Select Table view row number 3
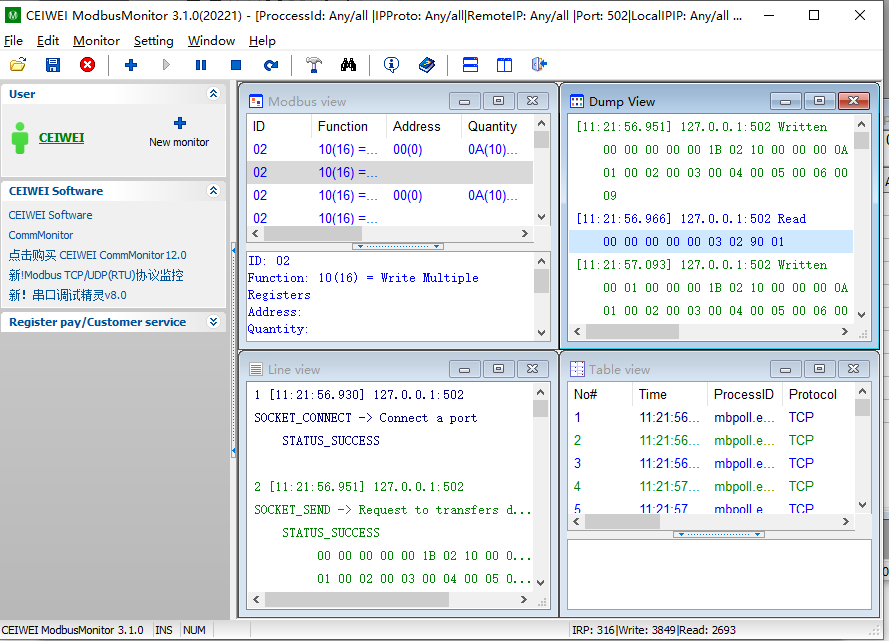 [711, 464]
